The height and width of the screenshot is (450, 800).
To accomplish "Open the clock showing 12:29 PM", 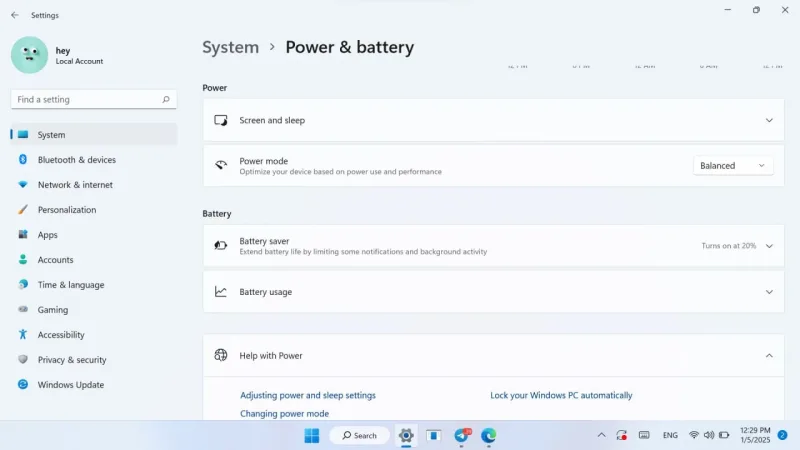I will click(x=755, y=435).
